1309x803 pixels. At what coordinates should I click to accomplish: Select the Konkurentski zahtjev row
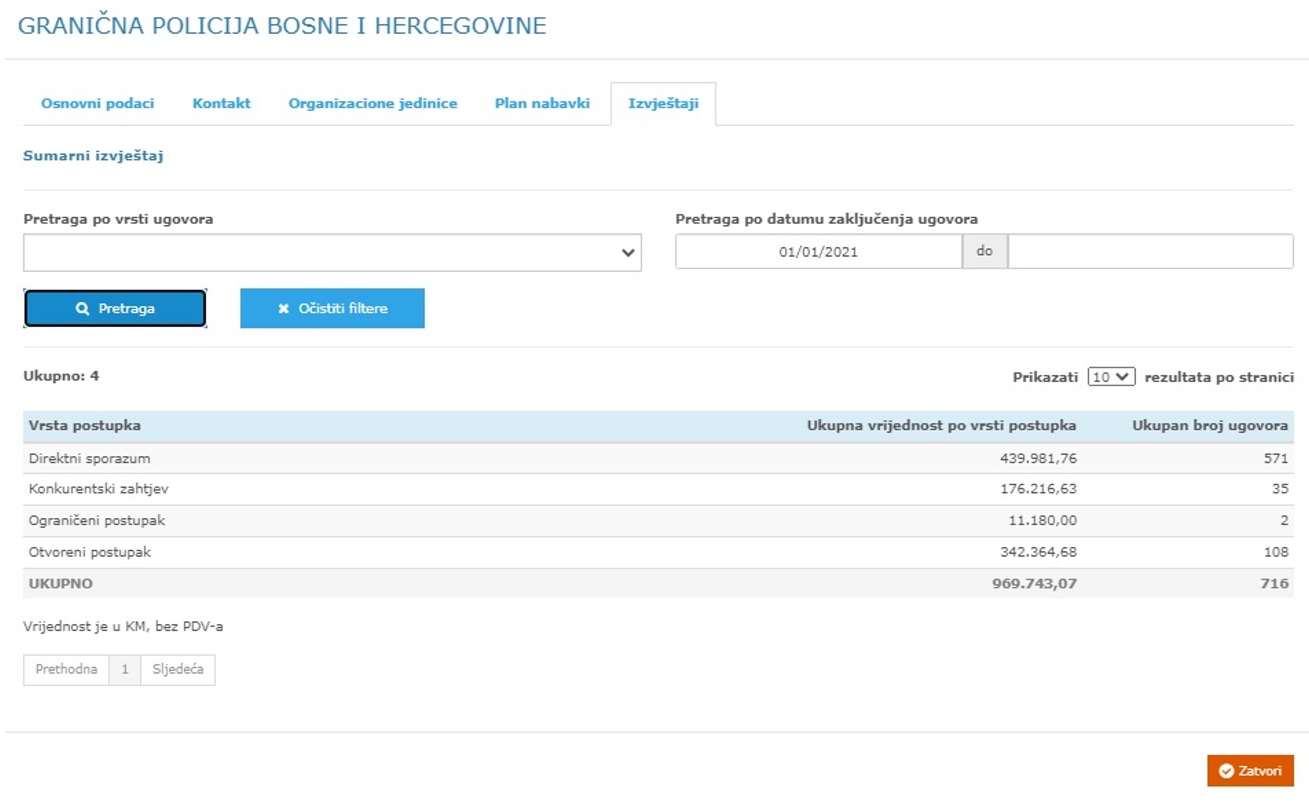point(658,489)
